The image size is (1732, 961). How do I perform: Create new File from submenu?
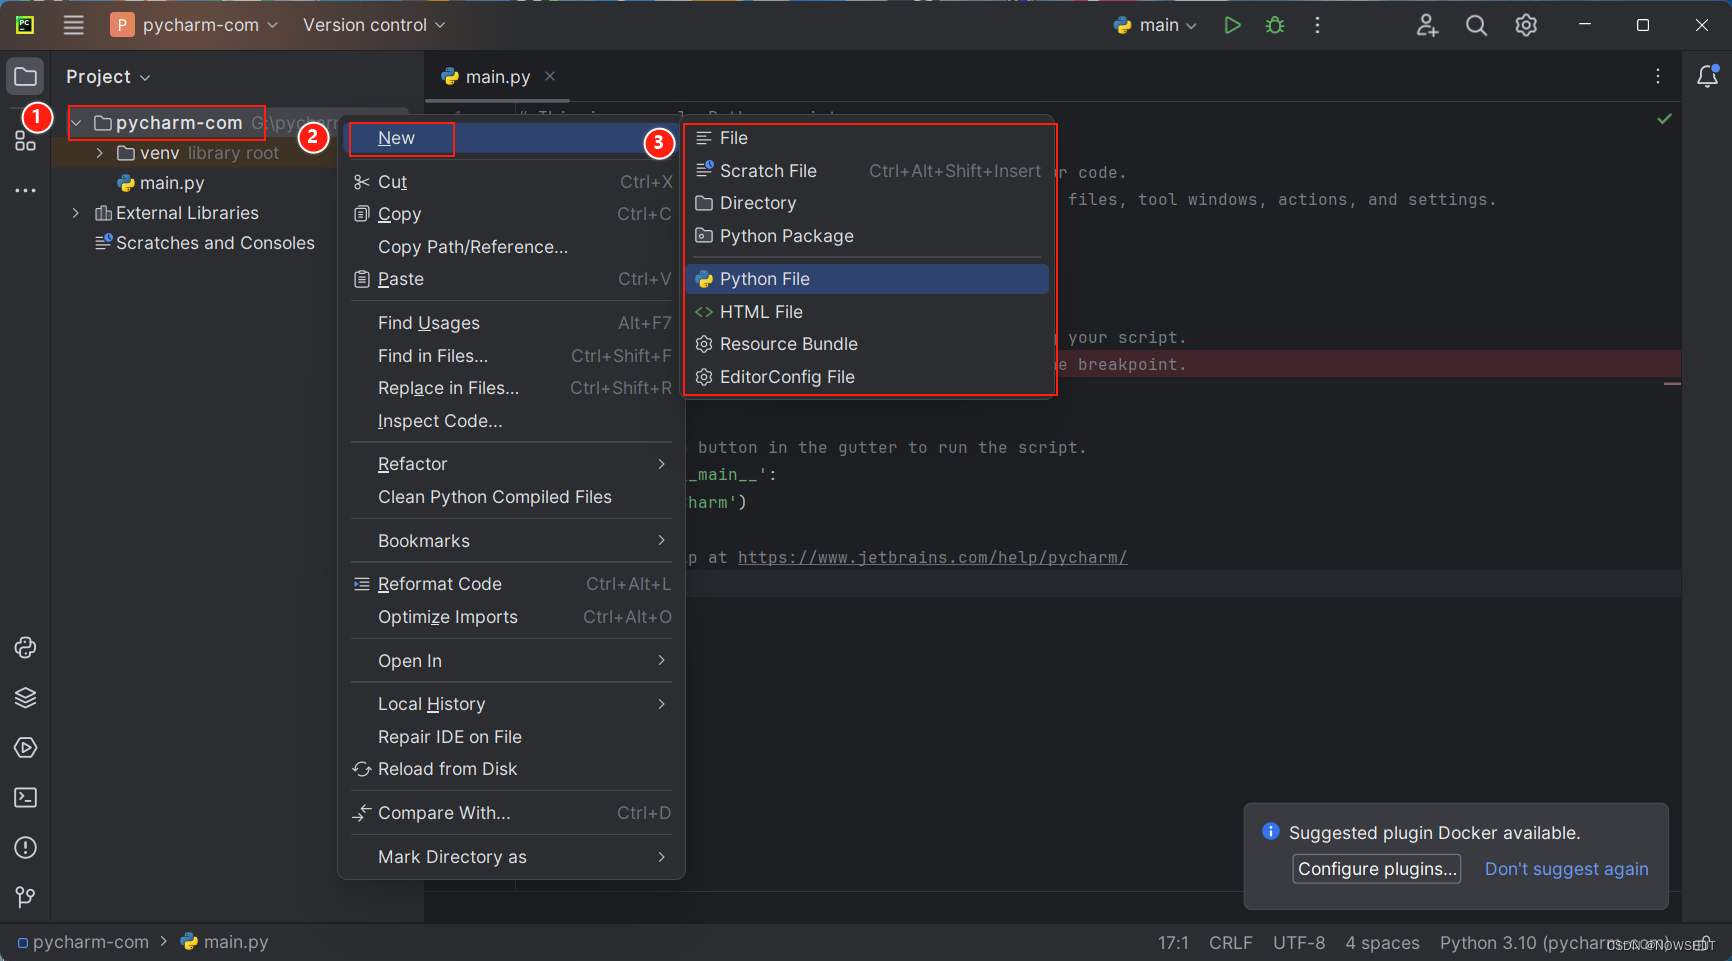[868, 138]
